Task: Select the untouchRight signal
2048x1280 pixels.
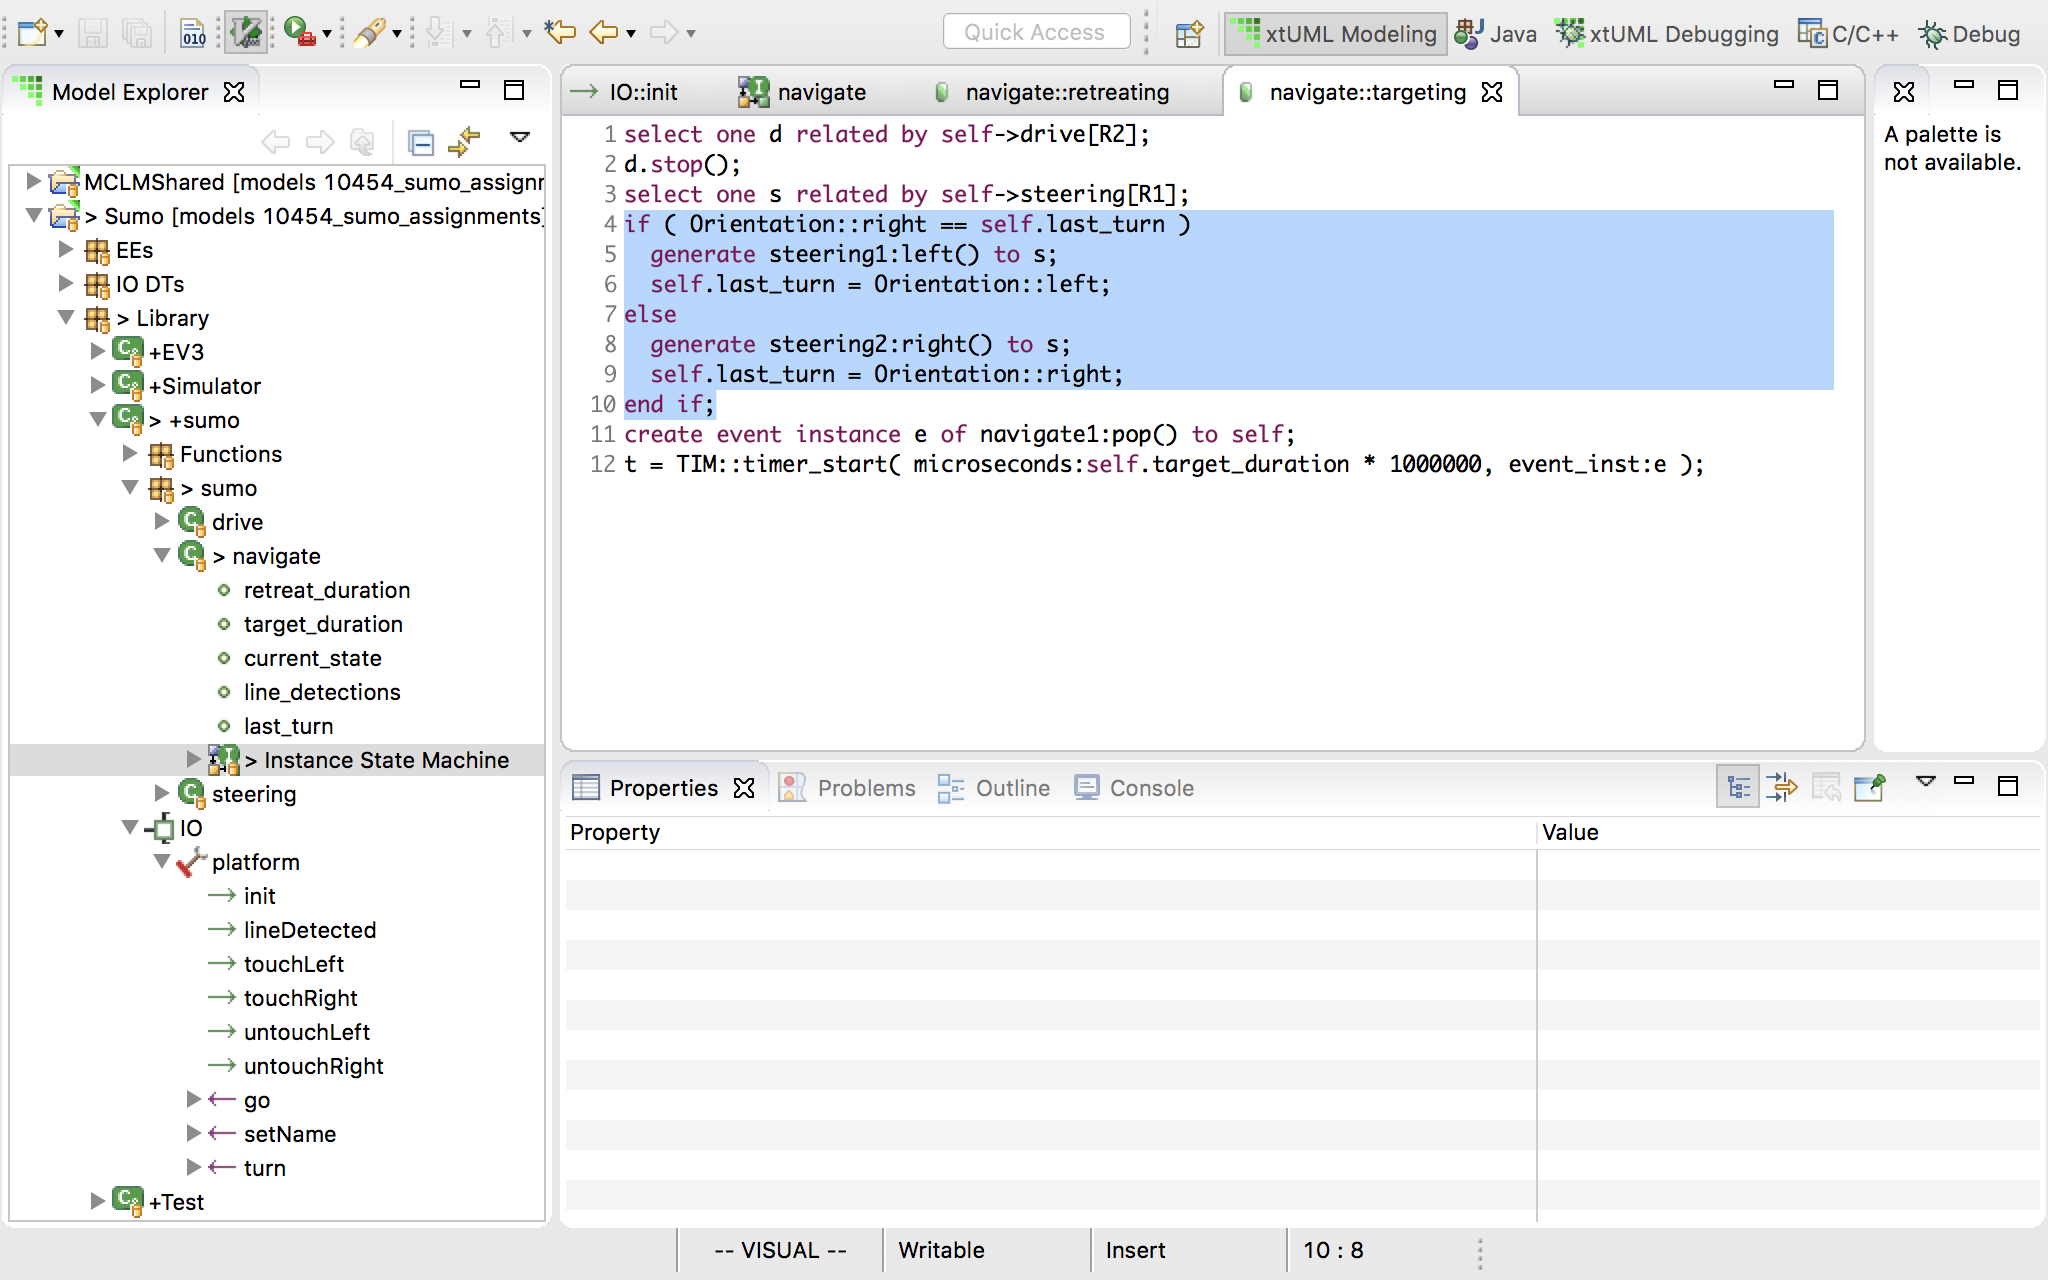Action: [x=313, y=1066]
